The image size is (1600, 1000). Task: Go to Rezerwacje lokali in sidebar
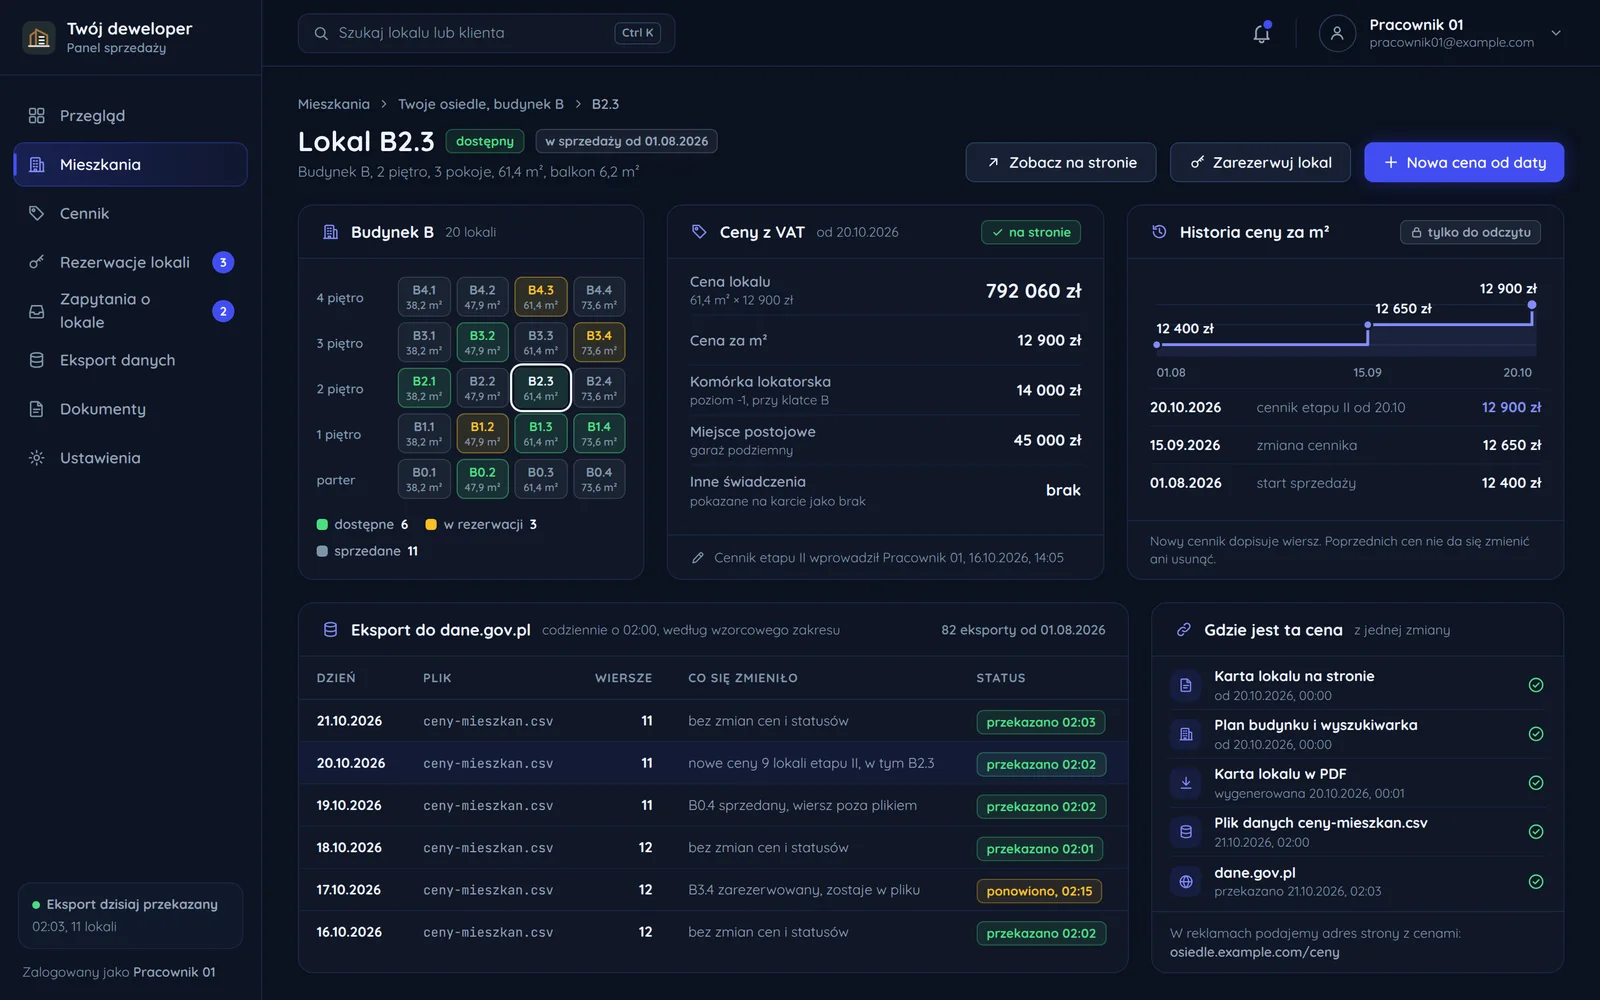click(130, 262)
